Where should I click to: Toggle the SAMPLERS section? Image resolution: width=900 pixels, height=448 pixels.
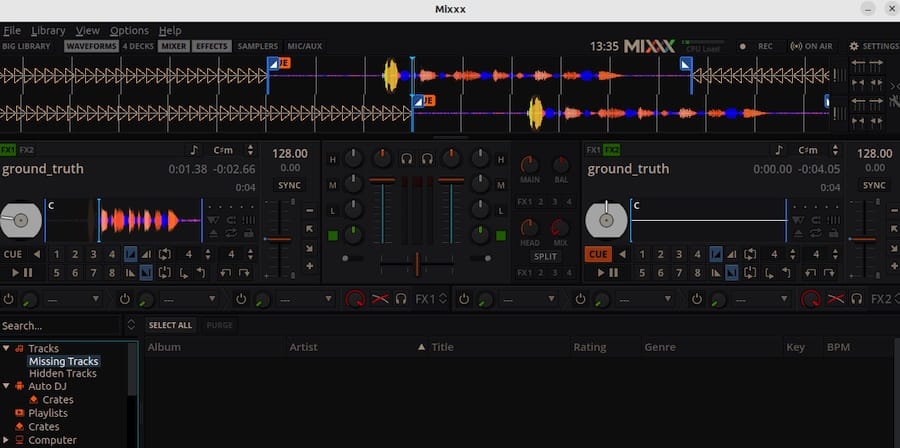[258, 46]
